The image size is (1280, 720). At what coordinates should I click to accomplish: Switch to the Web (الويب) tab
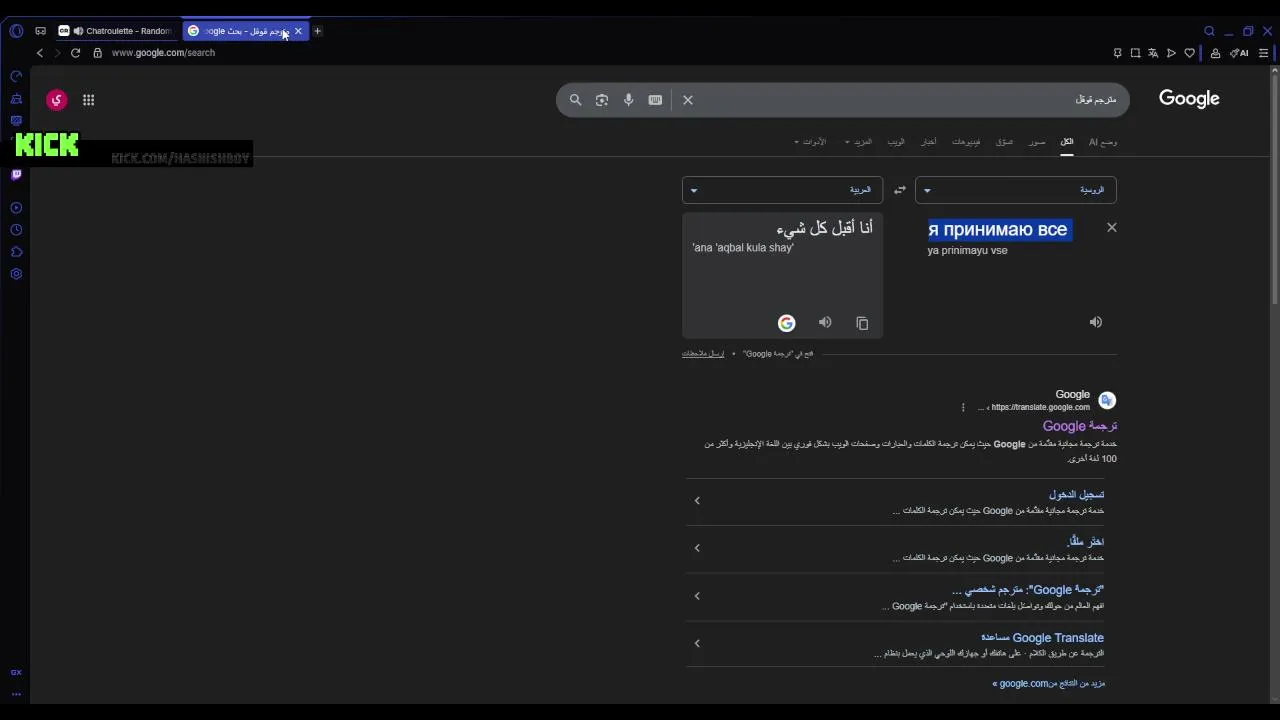896,142
